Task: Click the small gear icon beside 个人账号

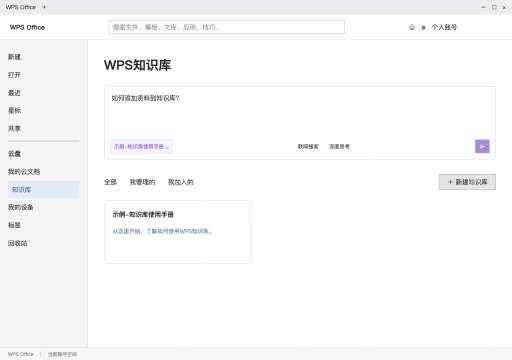Action: [423, 28]
